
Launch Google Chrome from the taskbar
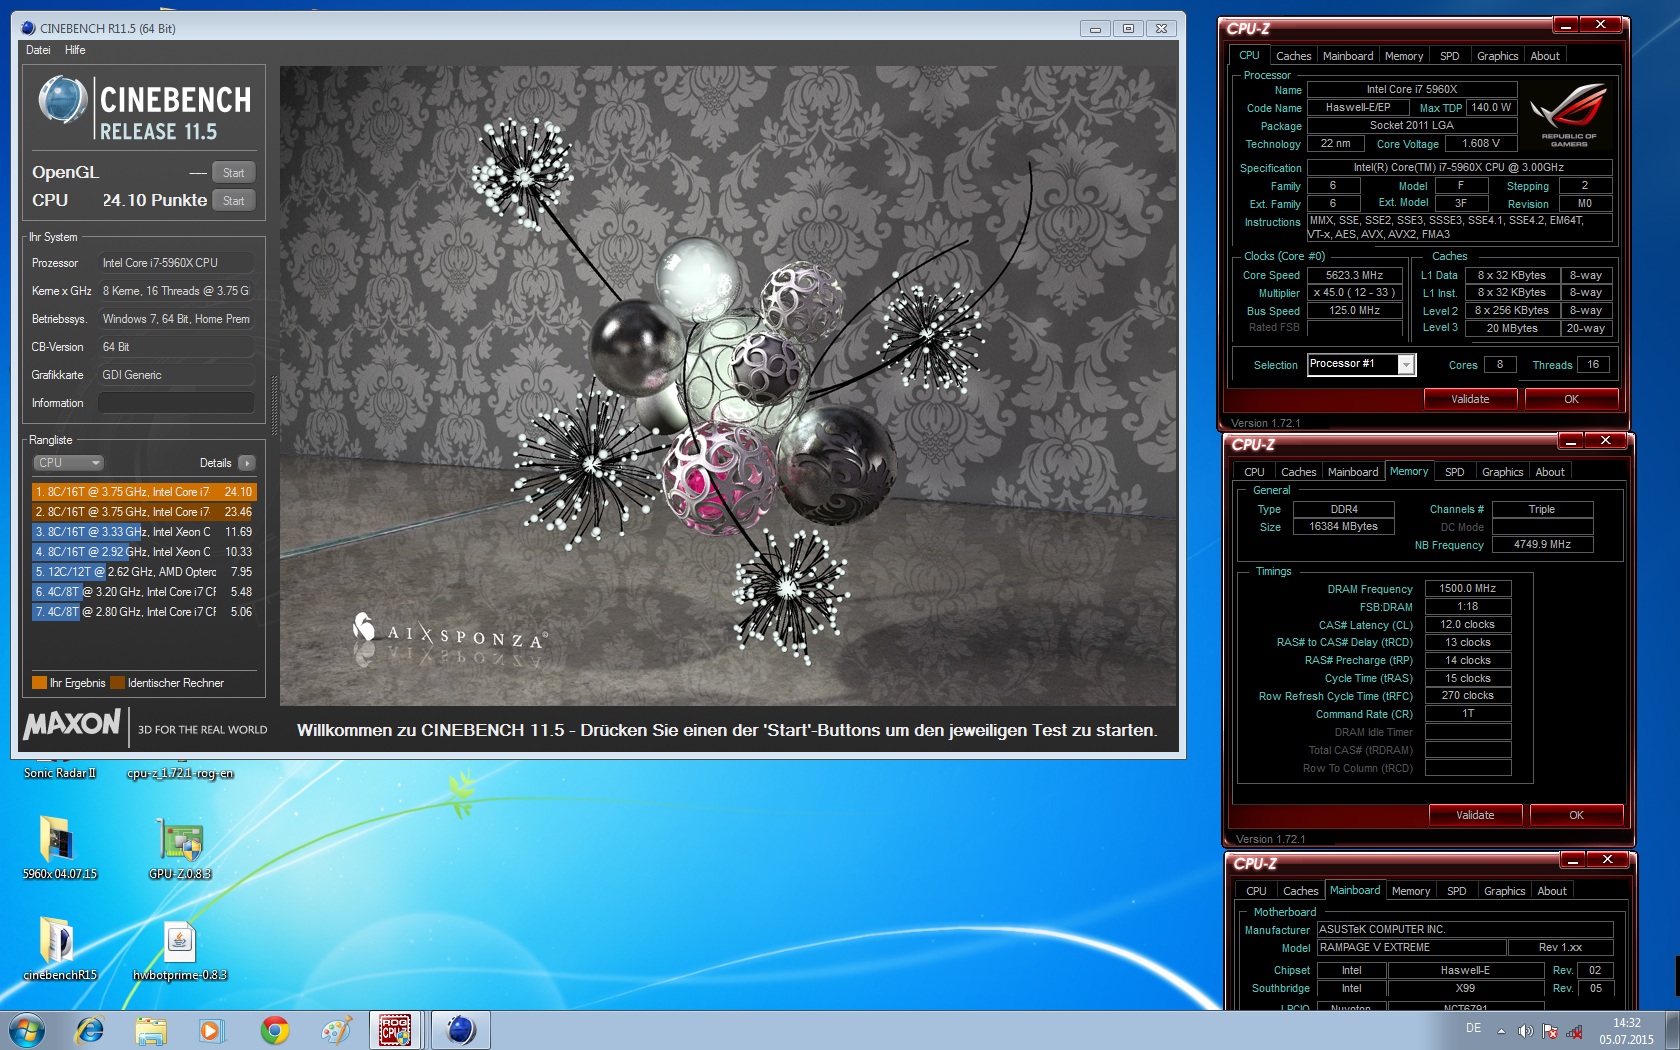(274, 1030)
